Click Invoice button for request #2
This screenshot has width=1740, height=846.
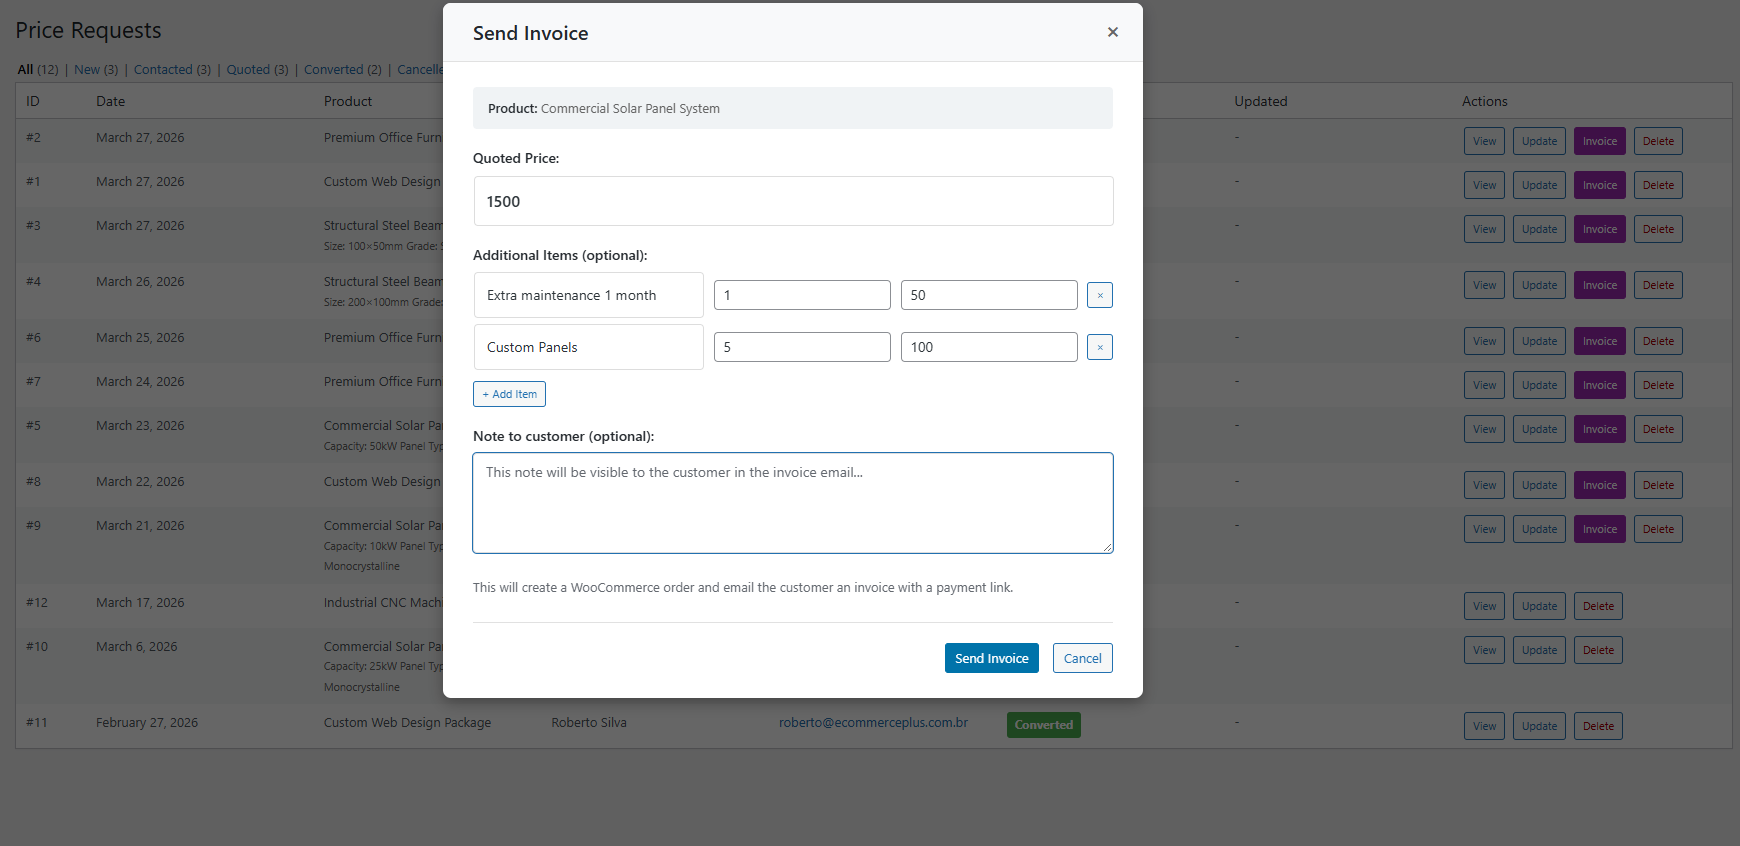click(1599, 141)
